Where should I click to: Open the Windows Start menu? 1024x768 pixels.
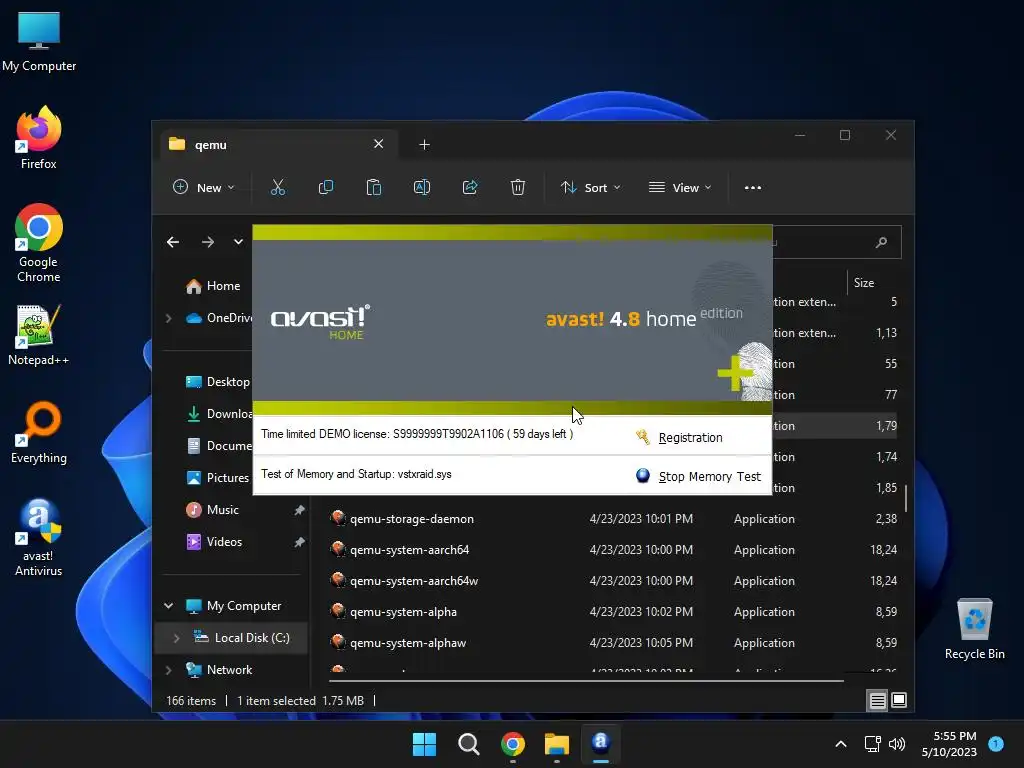tap(424, 744)
